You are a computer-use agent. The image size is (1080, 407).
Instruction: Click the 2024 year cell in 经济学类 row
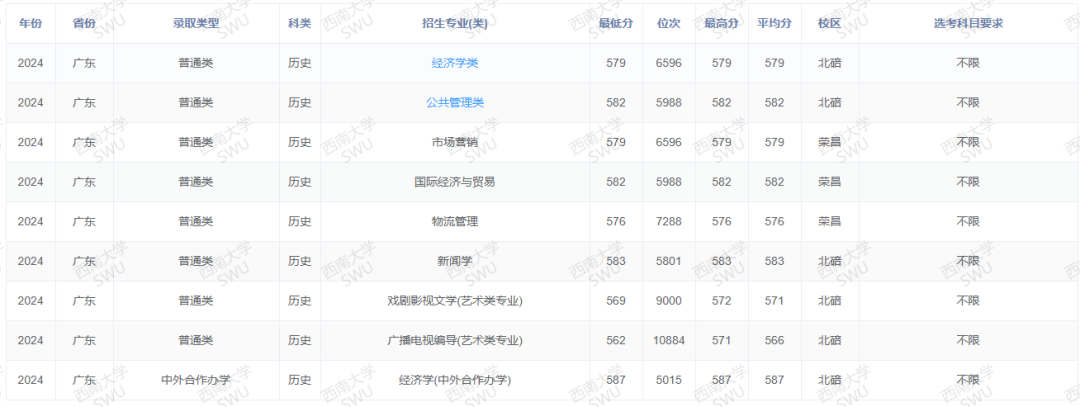pyautogui.click(x=30, y=63)
